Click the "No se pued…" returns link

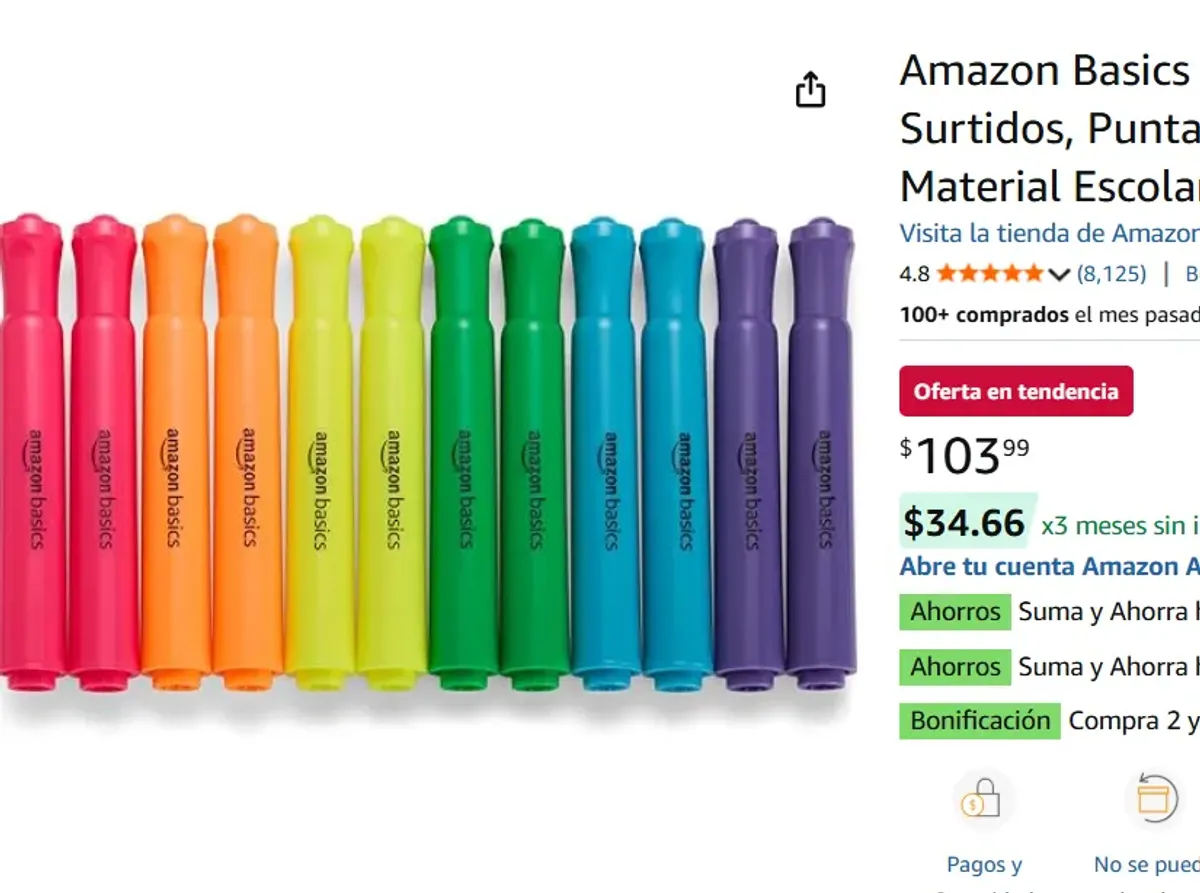[x=1146, y=865]
